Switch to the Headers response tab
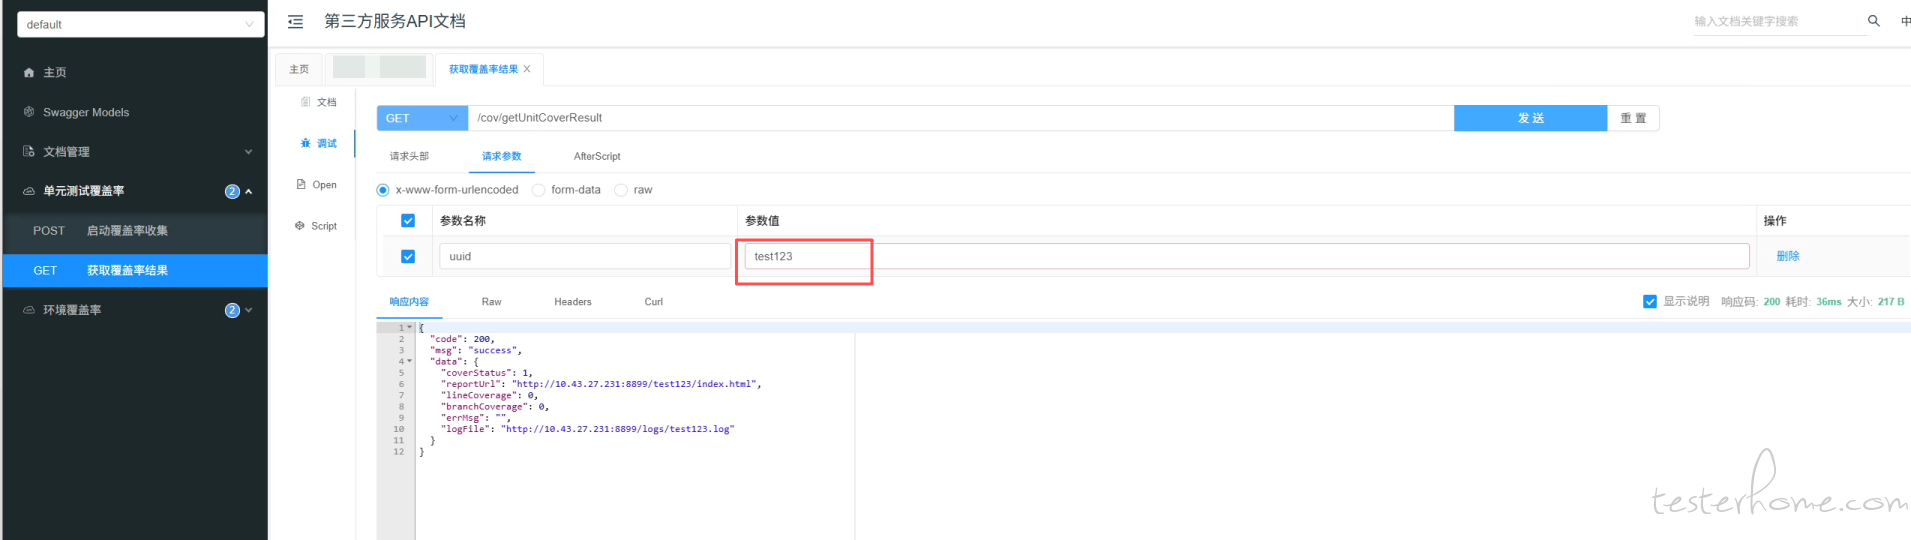The image size is (1911, 540). point(573,302)
